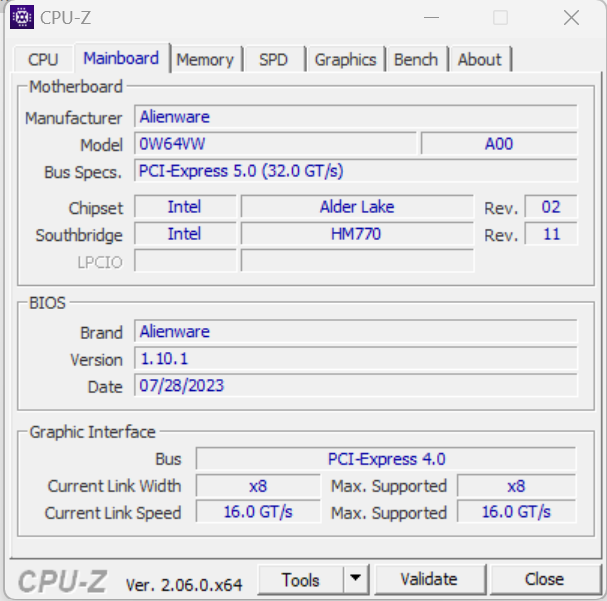The height and width of the screenshot is (601, 607).
Task: Select the Alder Lake chipset value
Action: (357, 207)
